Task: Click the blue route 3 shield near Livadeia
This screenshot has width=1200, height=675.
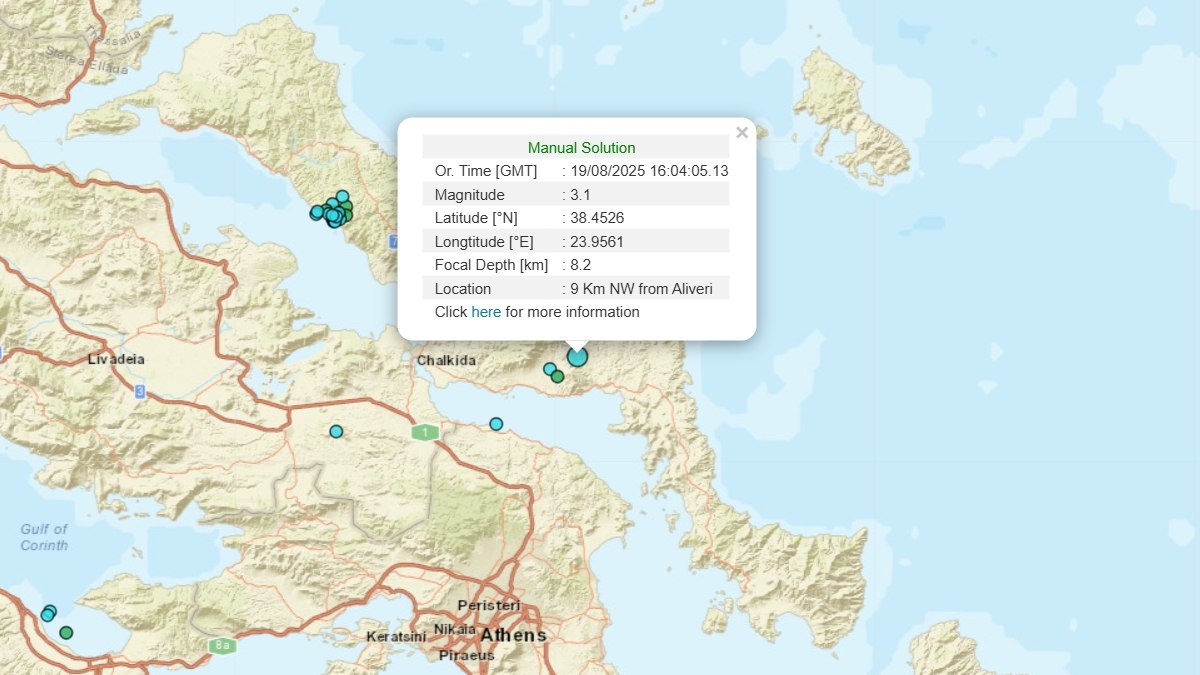Action: click(139, 392)
